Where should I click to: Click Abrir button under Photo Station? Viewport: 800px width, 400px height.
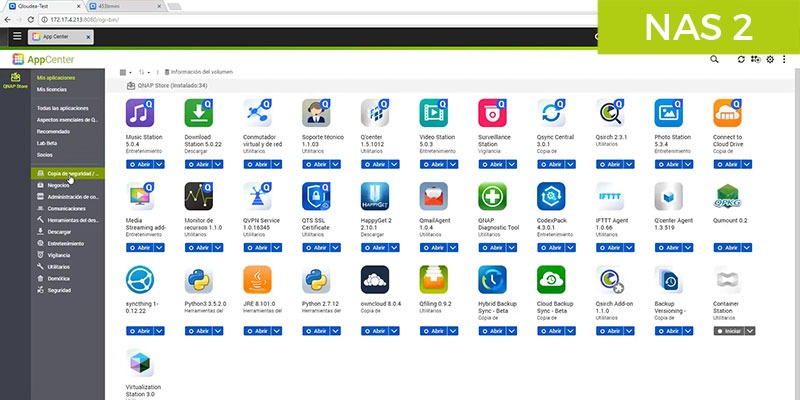point(669,164)
